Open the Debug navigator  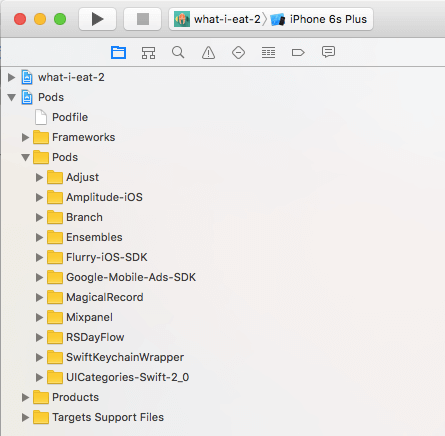pos(268,52)
